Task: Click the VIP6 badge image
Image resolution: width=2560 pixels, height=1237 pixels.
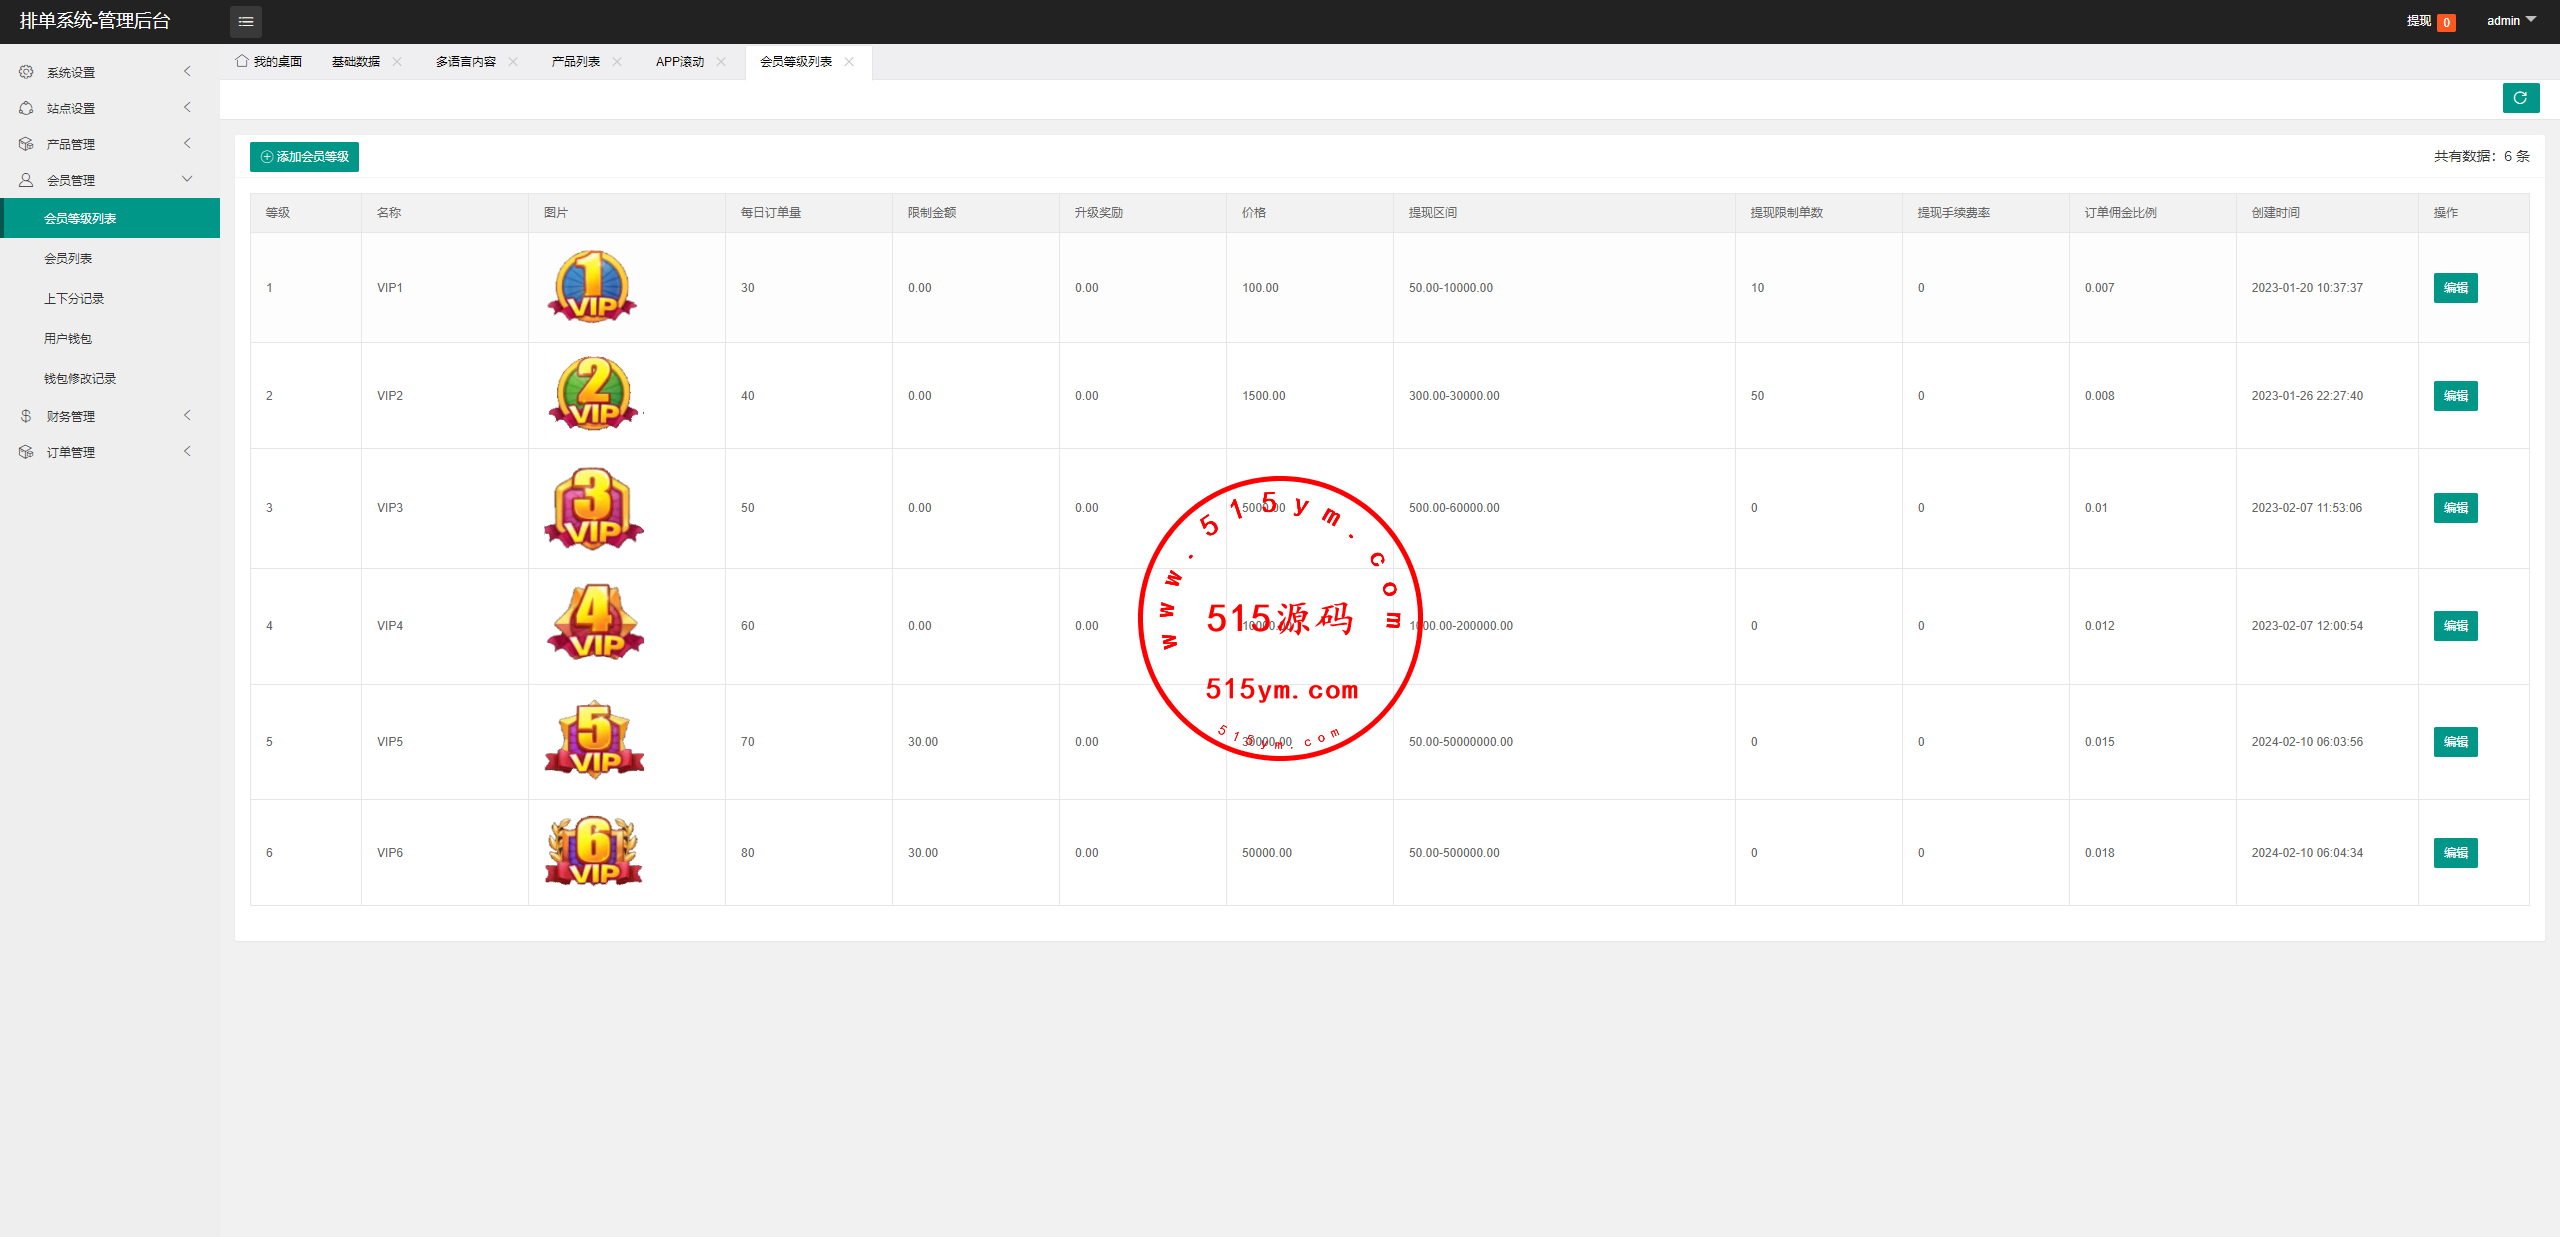Action: (x=594, y=852)
